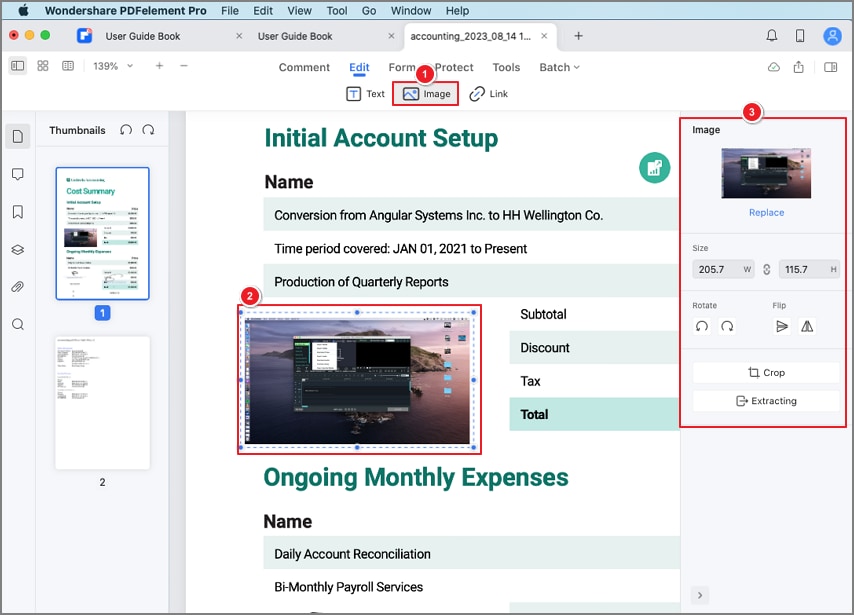Click the image width field 205.7
854x615 pixels.
point(723,269)
